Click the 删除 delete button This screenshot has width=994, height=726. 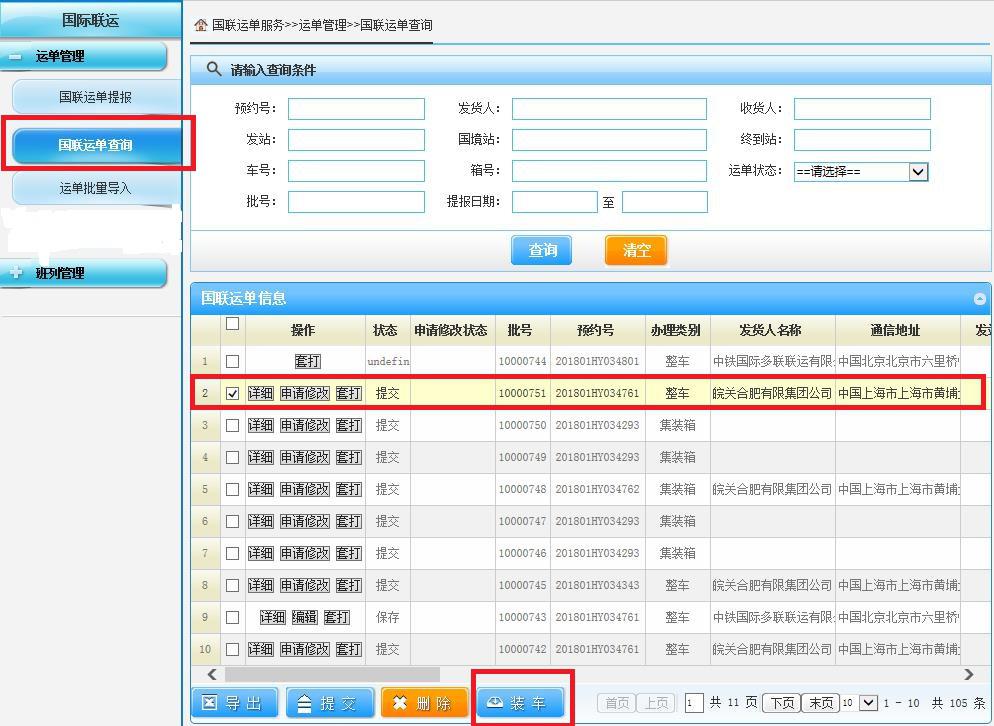[x=425, y=703]
